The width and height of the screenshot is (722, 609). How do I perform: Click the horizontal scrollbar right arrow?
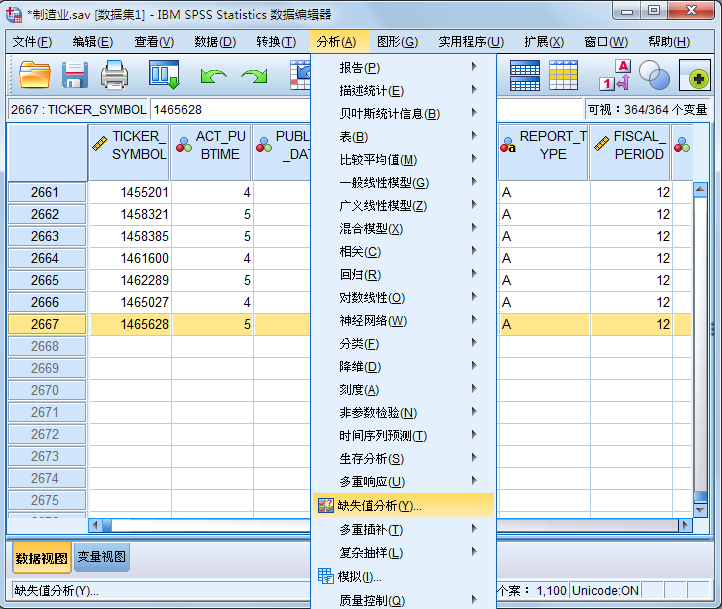pos(685,525)
